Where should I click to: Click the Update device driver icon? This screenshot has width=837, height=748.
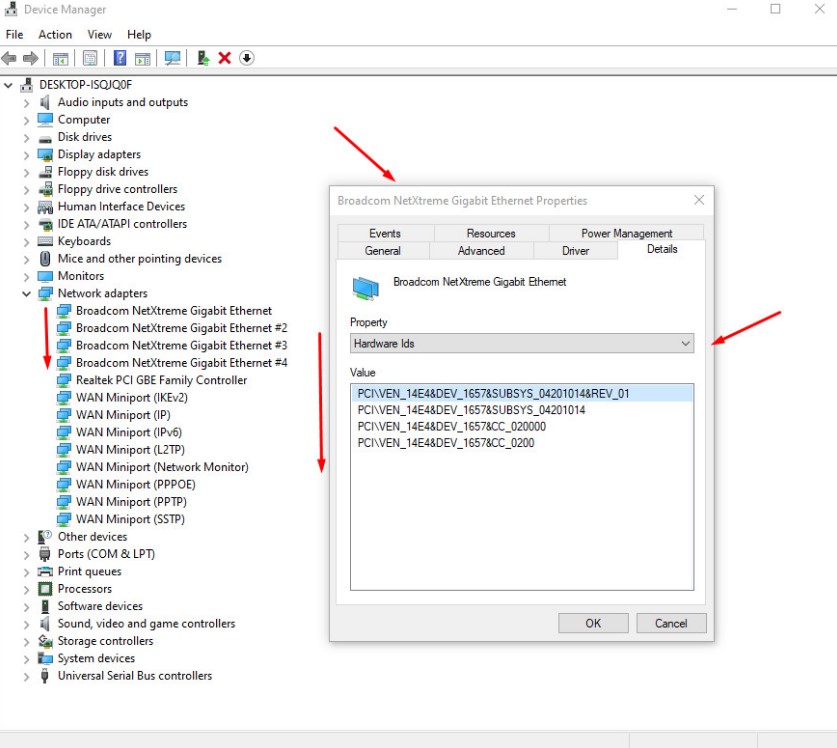pyautogui.click(x=203, y=58)
